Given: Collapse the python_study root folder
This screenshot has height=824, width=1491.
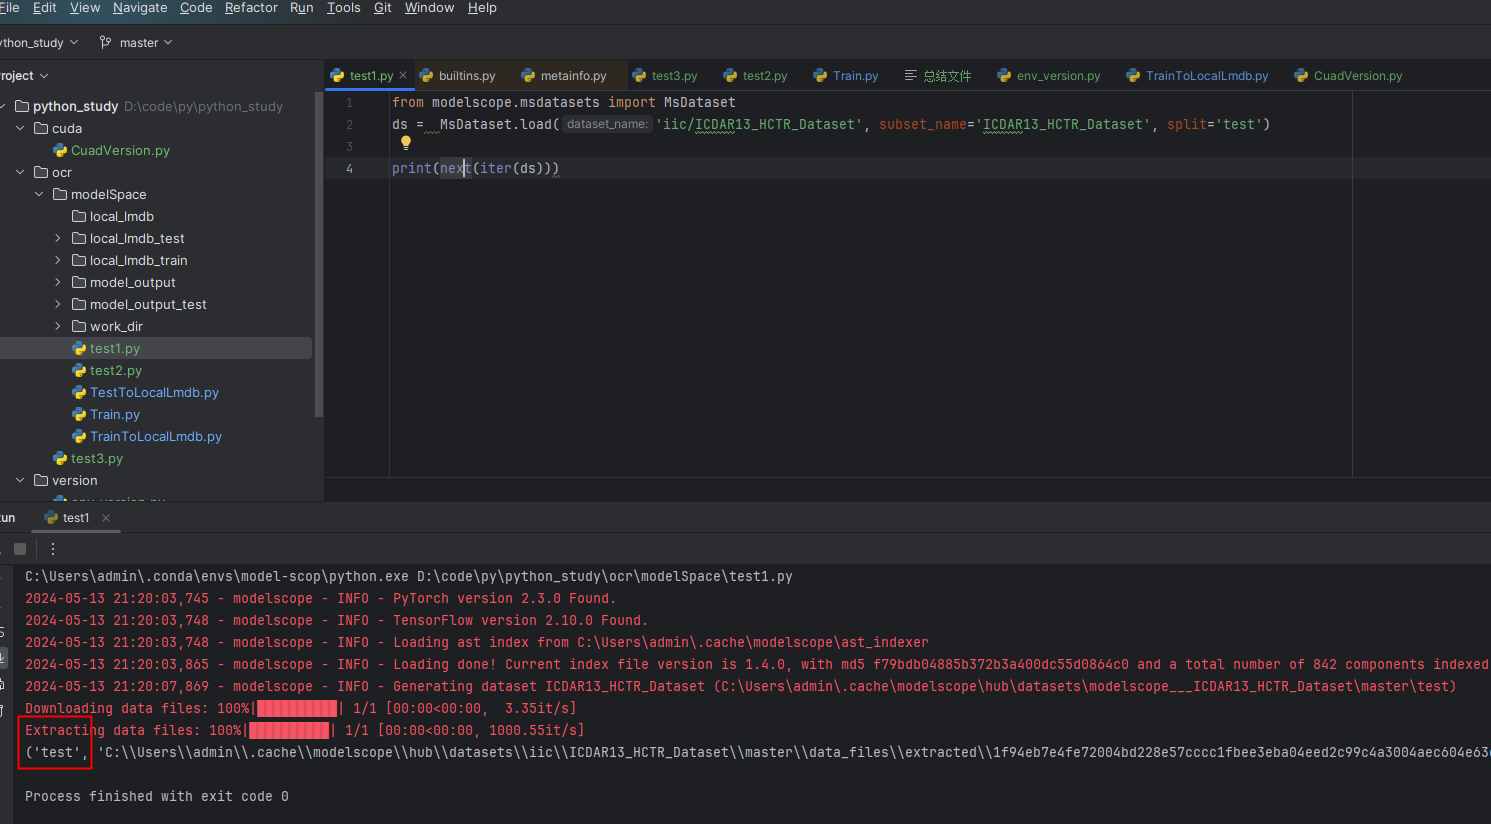Looking at the screenshot, I should (x=3, y=106).
